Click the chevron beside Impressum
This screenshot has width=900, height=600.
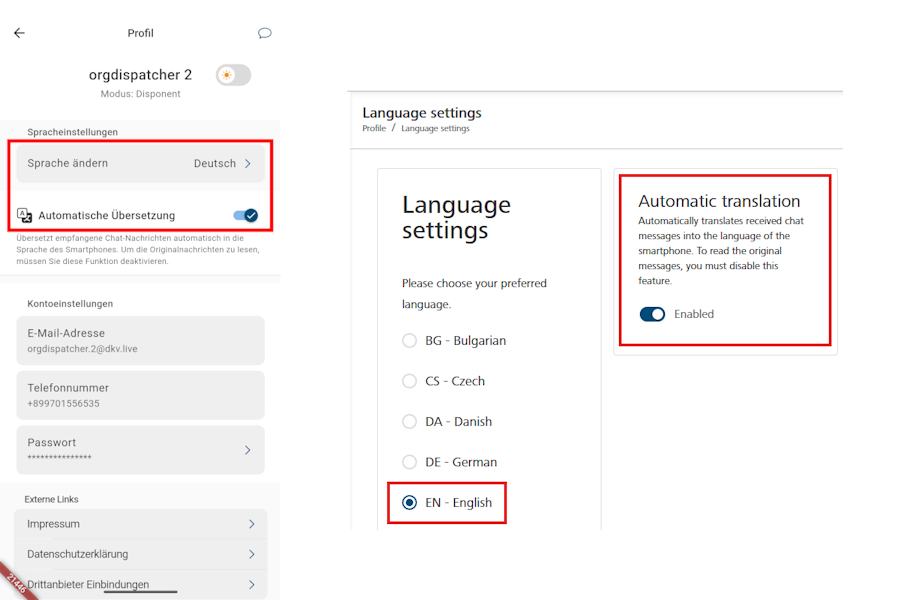(252, 524)
